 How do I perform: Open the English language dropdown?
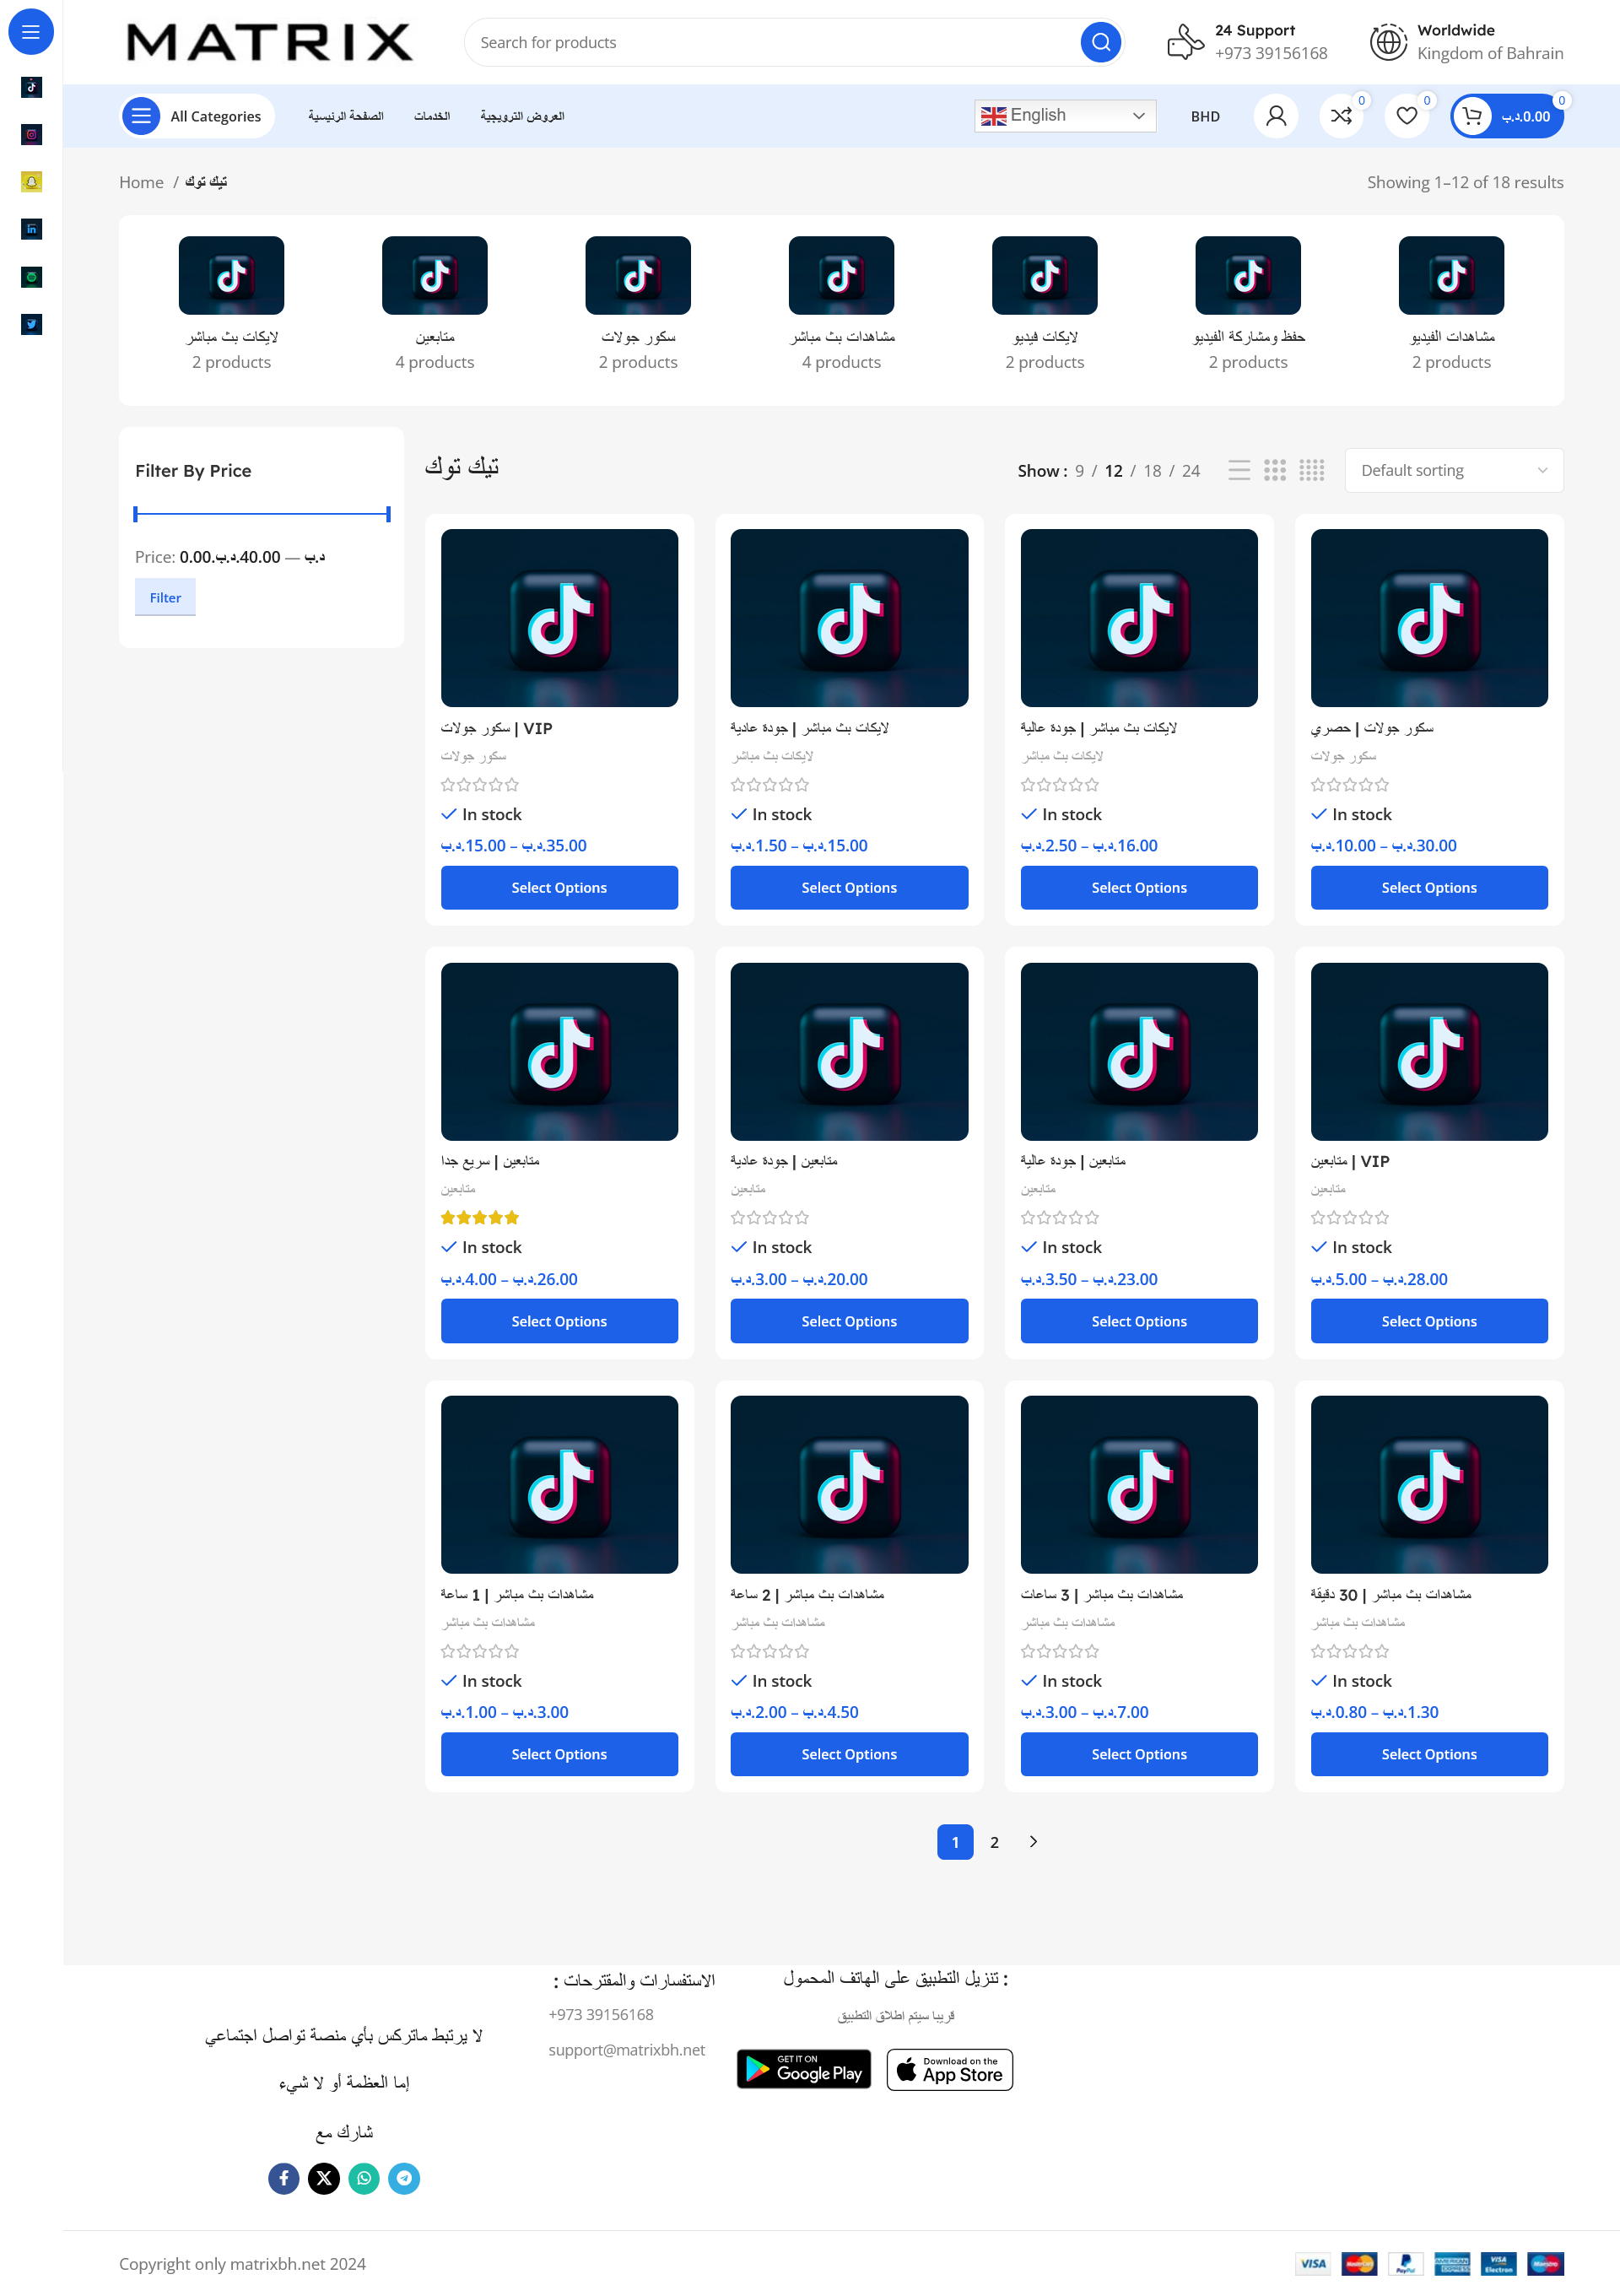point(1064,116)
